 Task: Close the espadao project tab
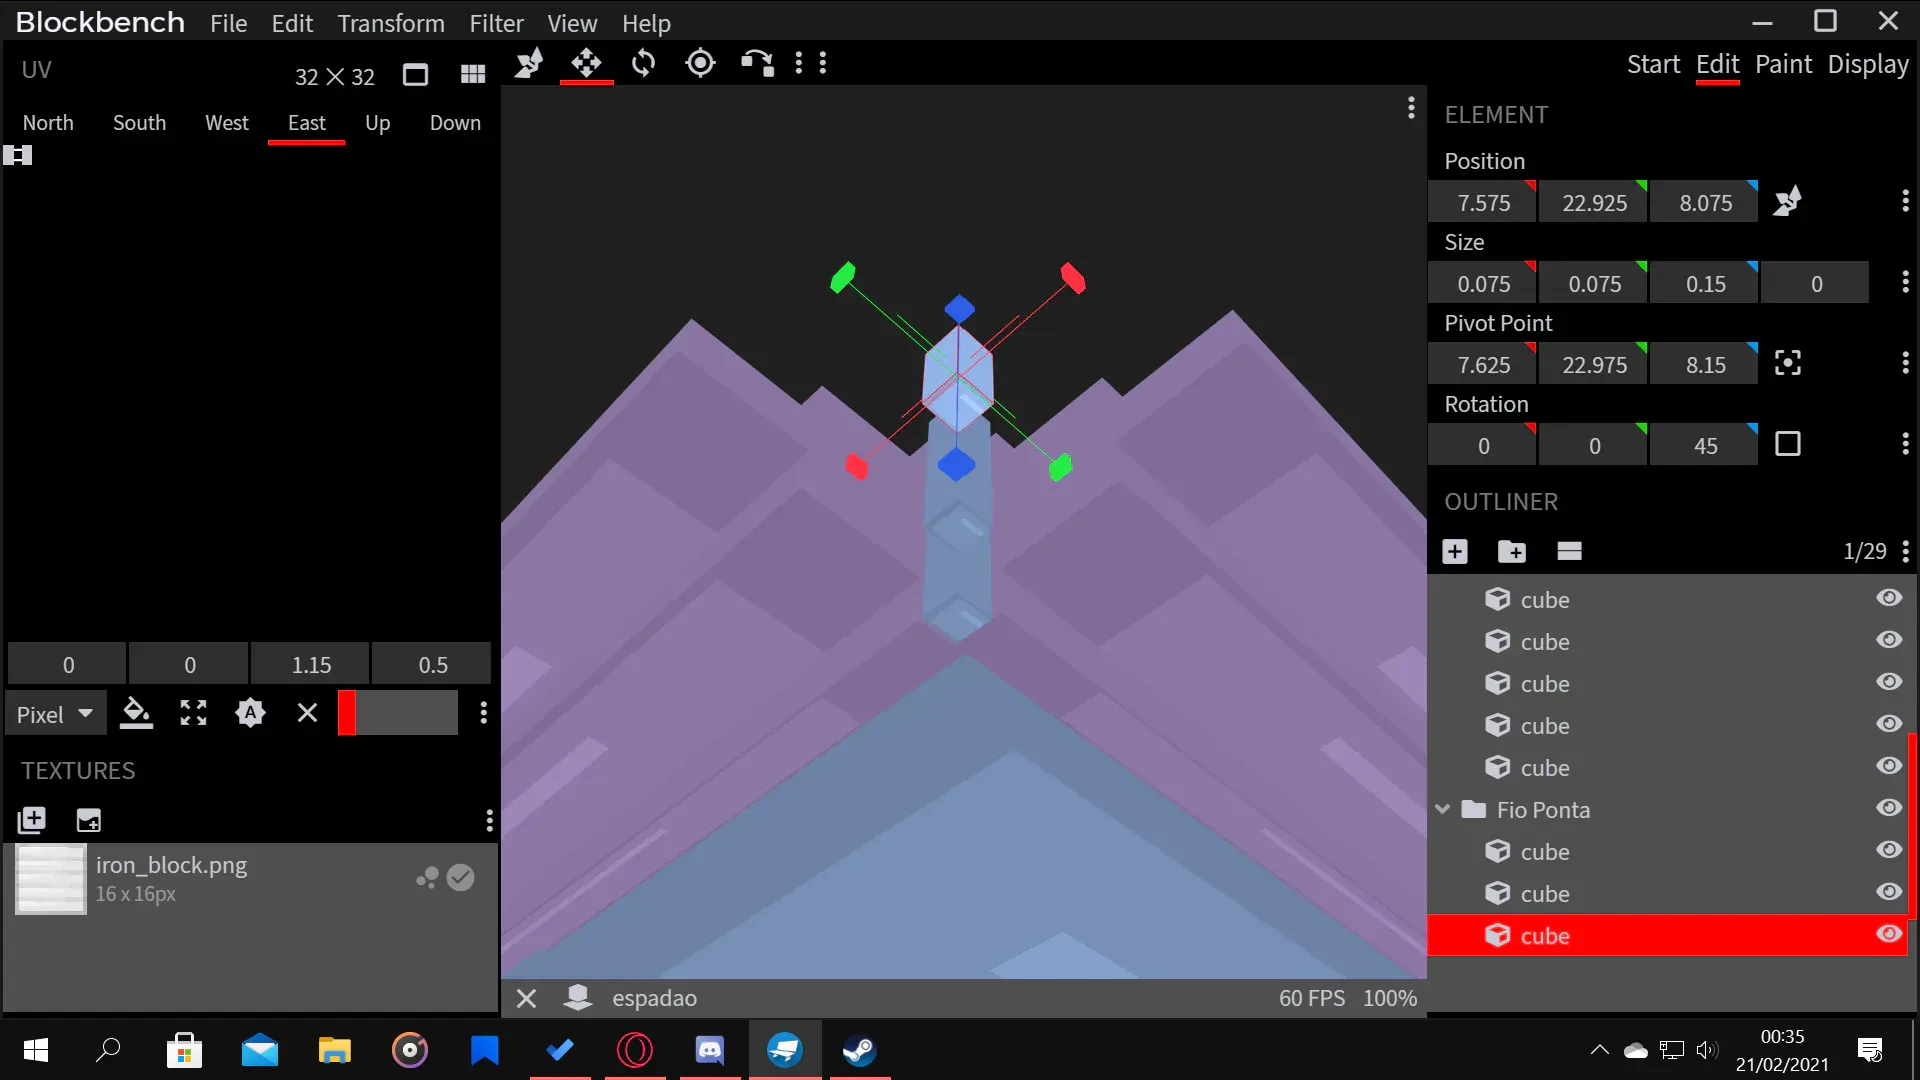tap(527, 998)
